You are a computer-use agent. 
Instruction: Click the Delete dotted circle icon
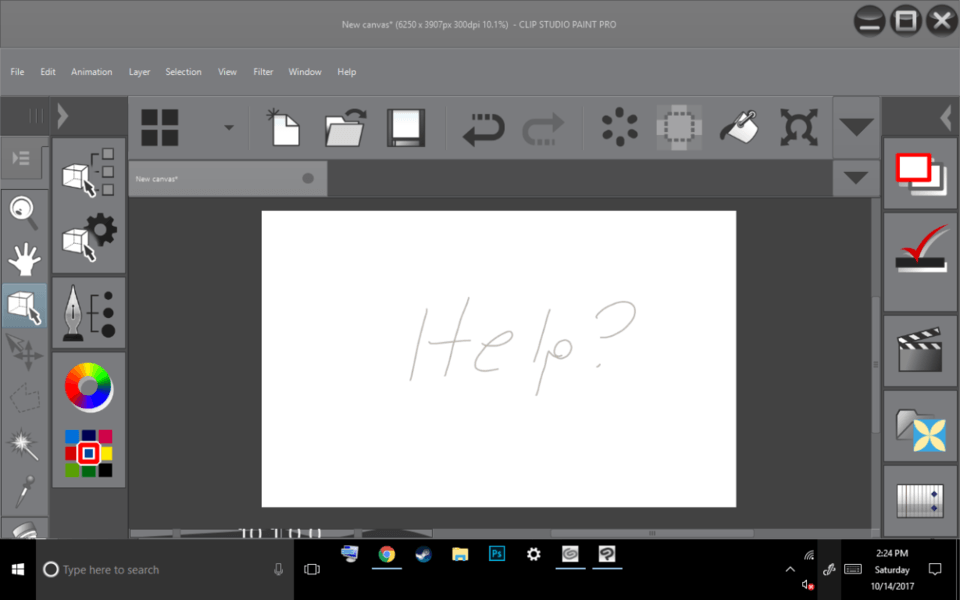(620, 127)
